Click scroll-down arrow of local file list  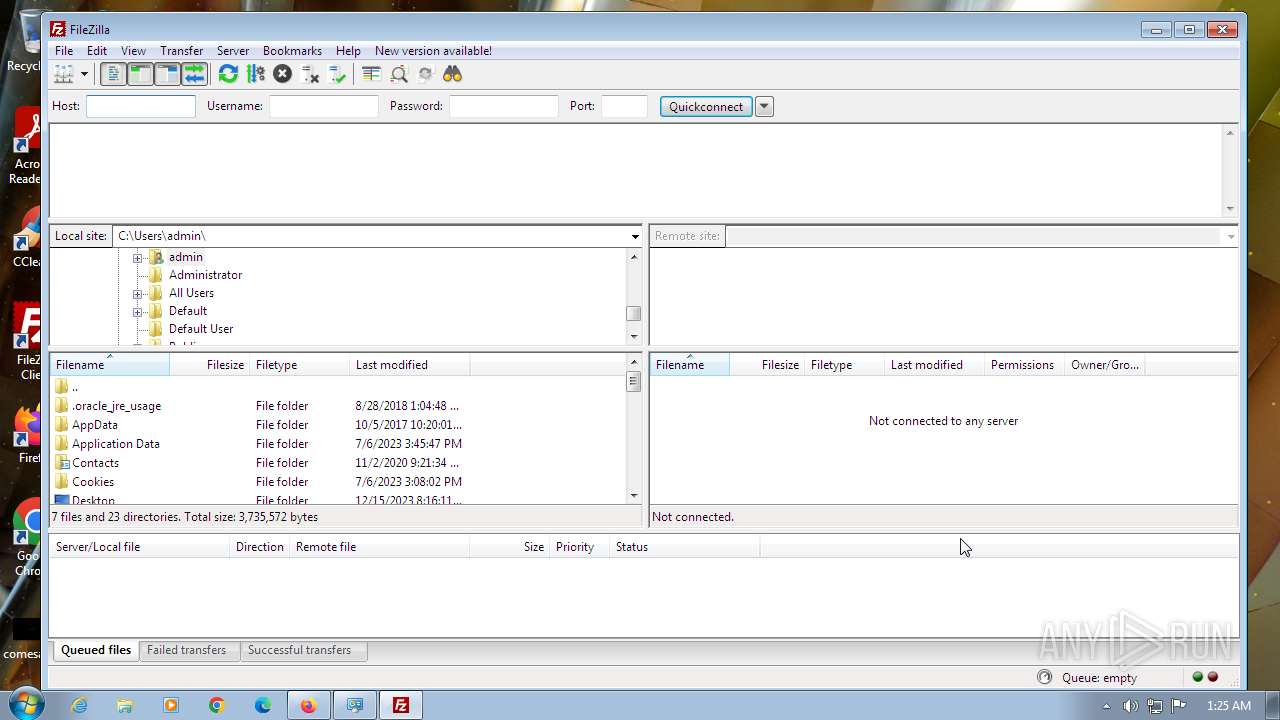point(634,496)
